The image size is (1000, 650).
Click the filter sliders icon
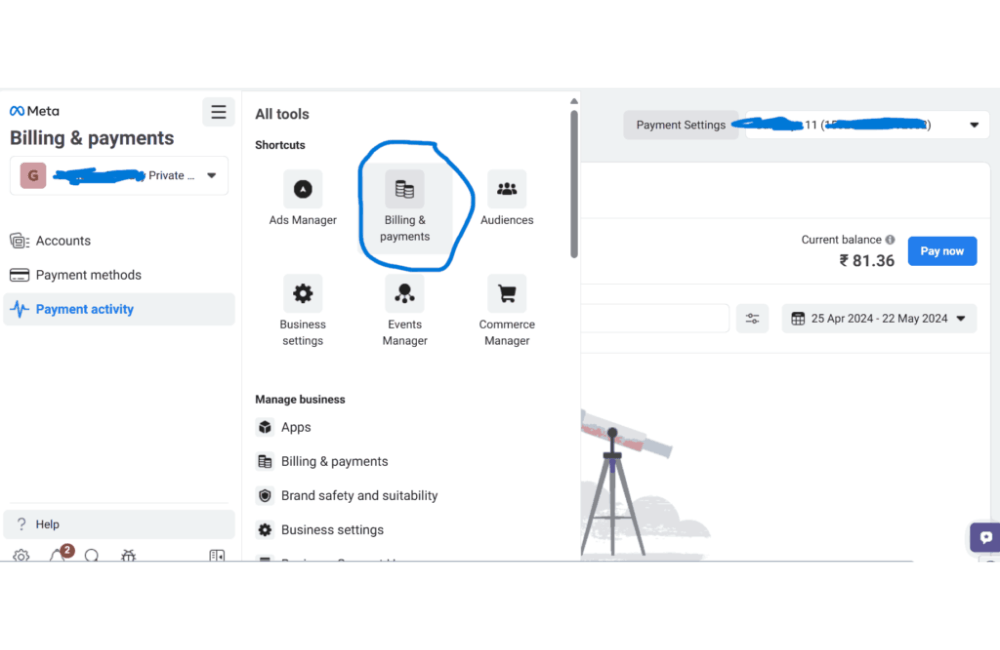coord(752,319)
